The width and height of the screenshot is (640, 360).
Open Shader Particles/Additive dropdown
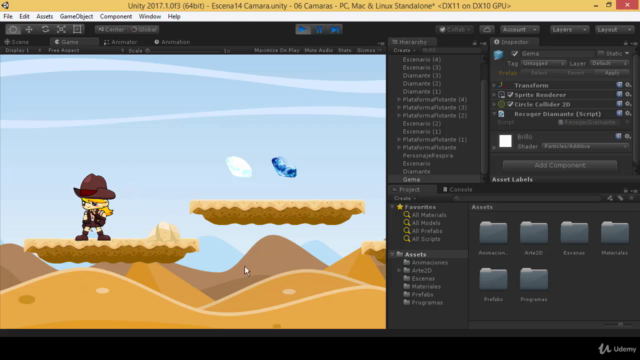(585, 146)
